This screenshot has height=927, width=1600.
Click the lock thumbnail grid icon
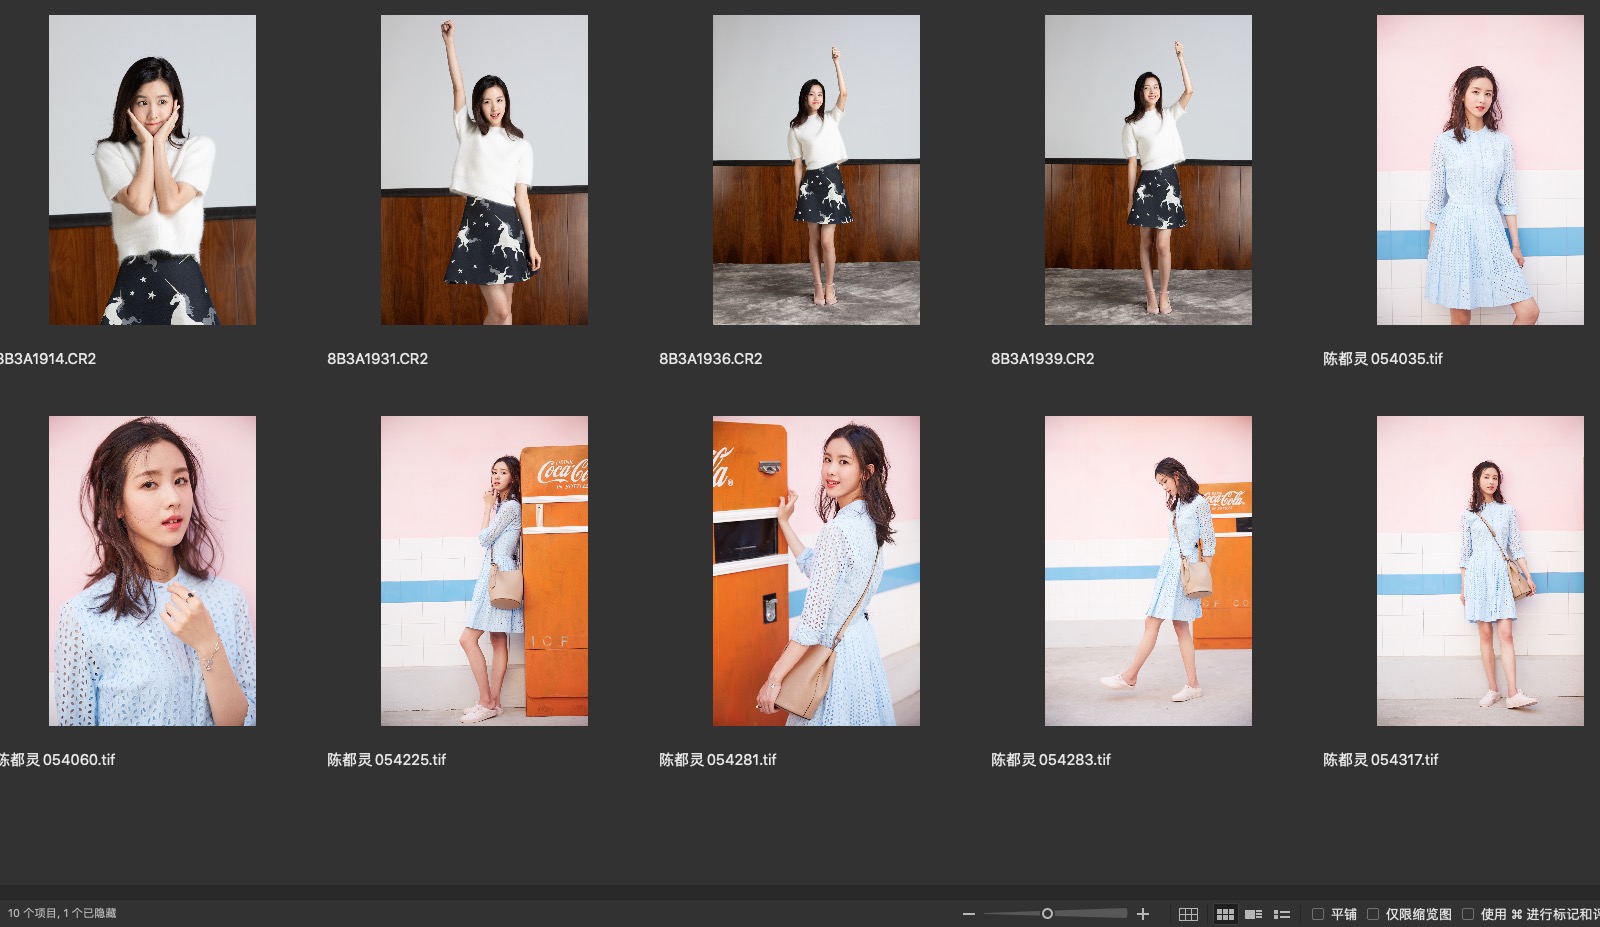(1188, 914)
